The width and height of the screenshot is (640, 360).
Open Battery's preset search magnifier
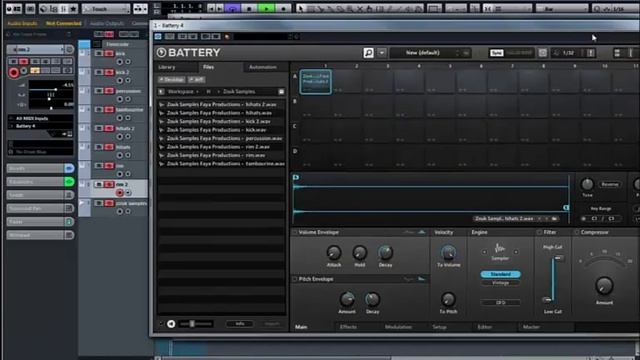click(x=368, y=53)
